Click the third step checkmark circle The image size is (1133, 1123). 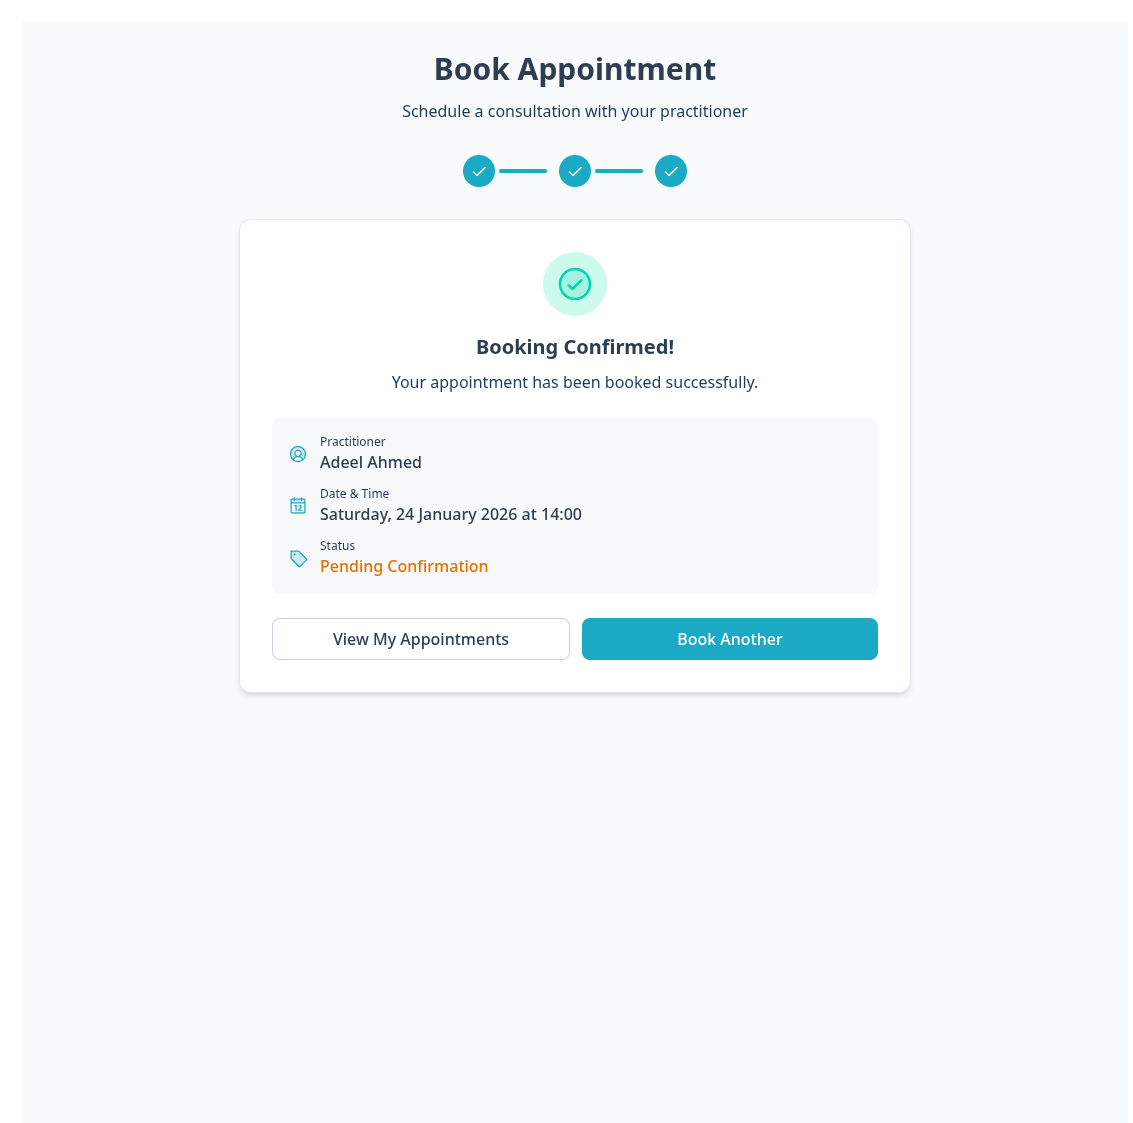pos(671,171)
